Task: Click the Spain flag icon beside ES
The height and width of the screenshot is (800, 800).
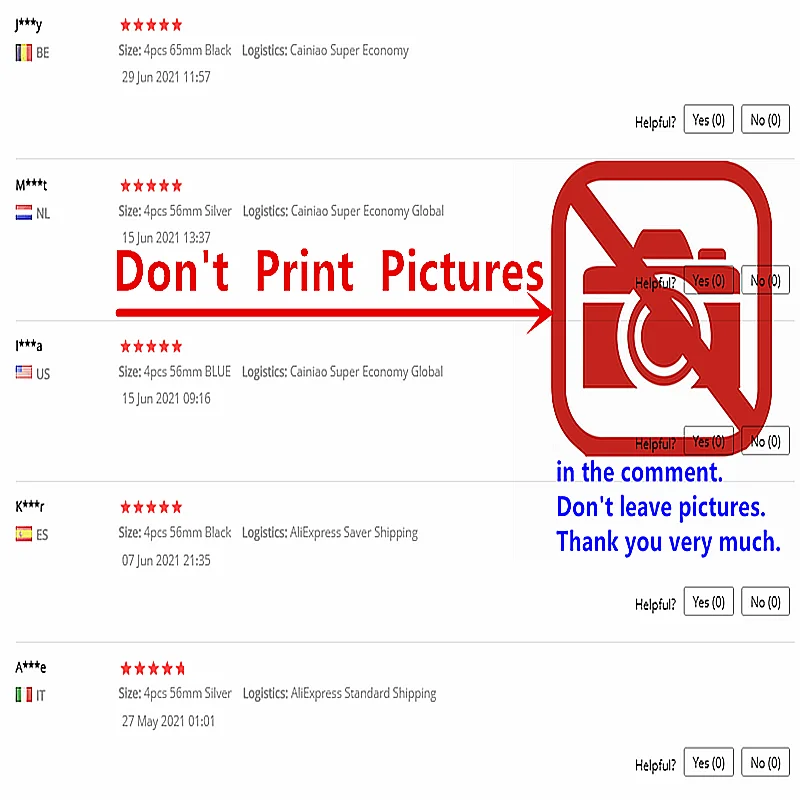Action: 24,534
